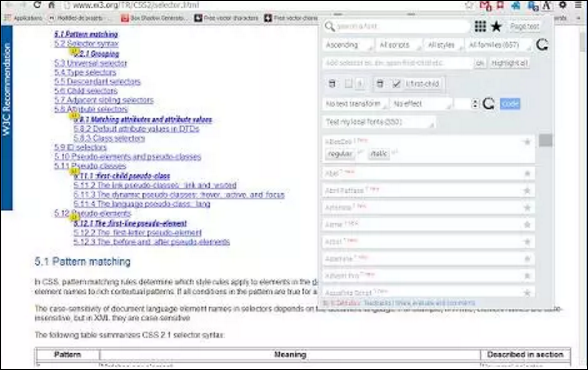This screenshot has width=588, height=370.
Task: Open the first Free vector characters bookmark
Action: (x=226, y=18)
